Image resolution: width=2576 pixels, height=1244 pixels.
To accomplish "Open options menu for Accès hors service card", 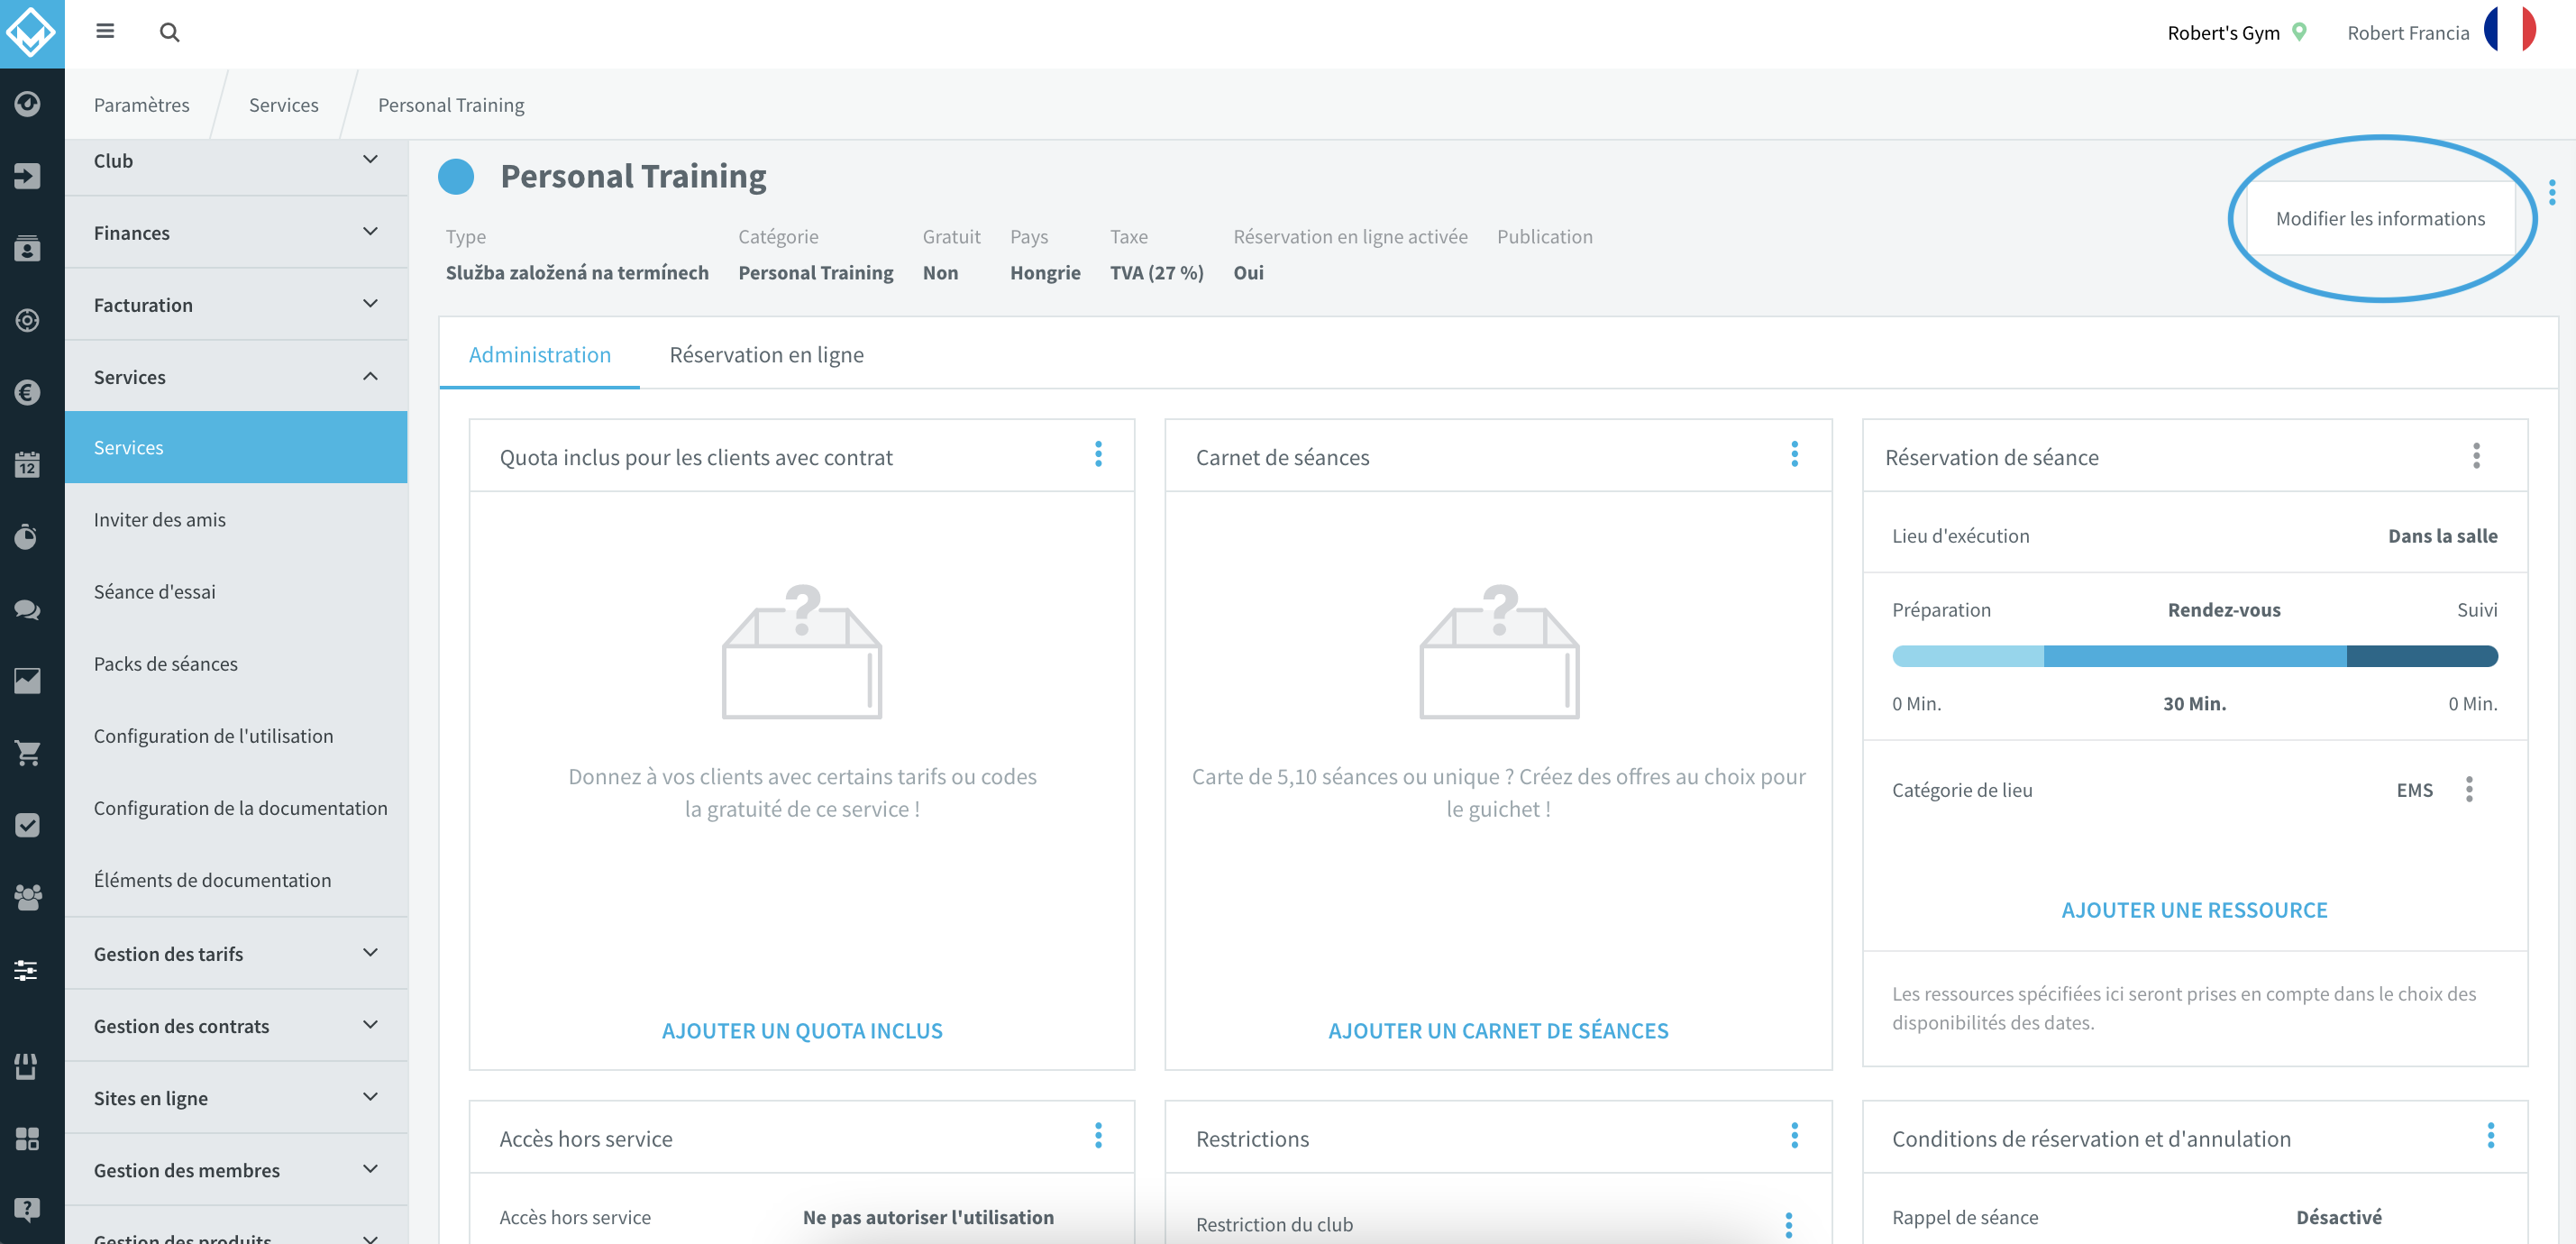I will point(1098,1136).
